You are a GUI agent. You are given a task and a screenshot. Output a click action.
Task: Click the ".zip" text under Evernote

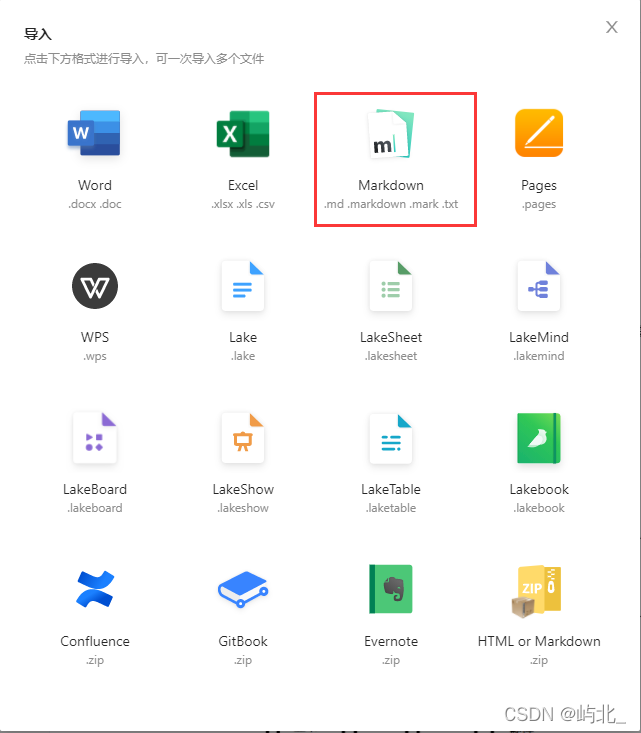391,660
